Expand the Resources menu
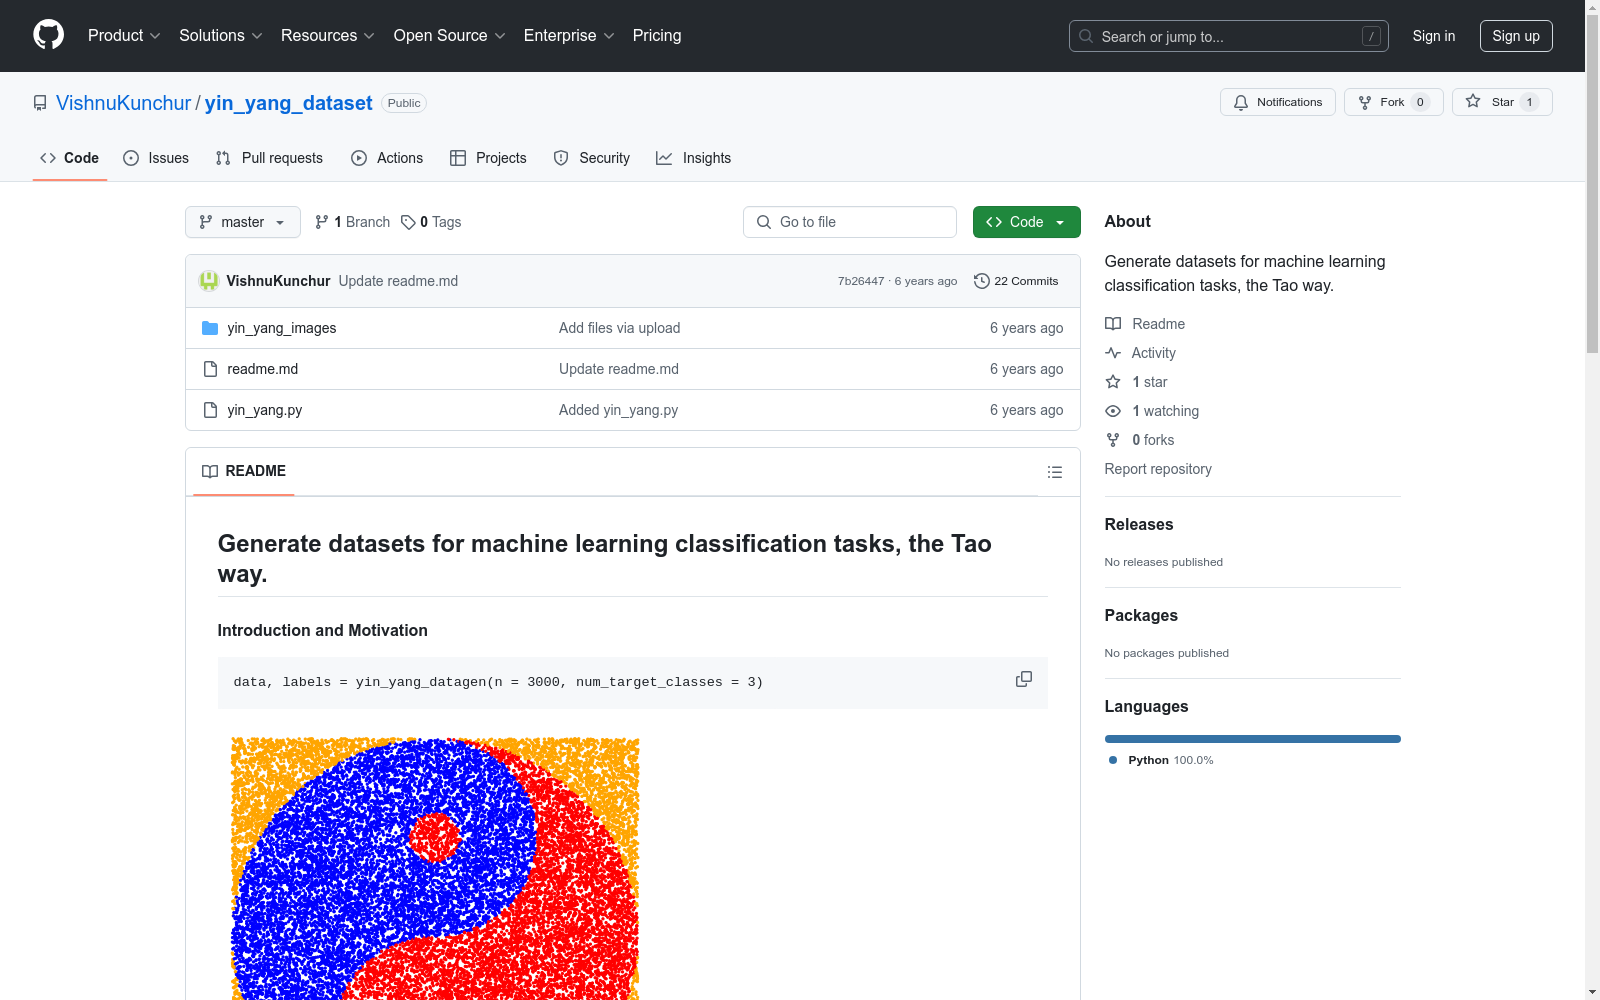This screenshot has height=1000, width=1600. click(x=328, y=35)
